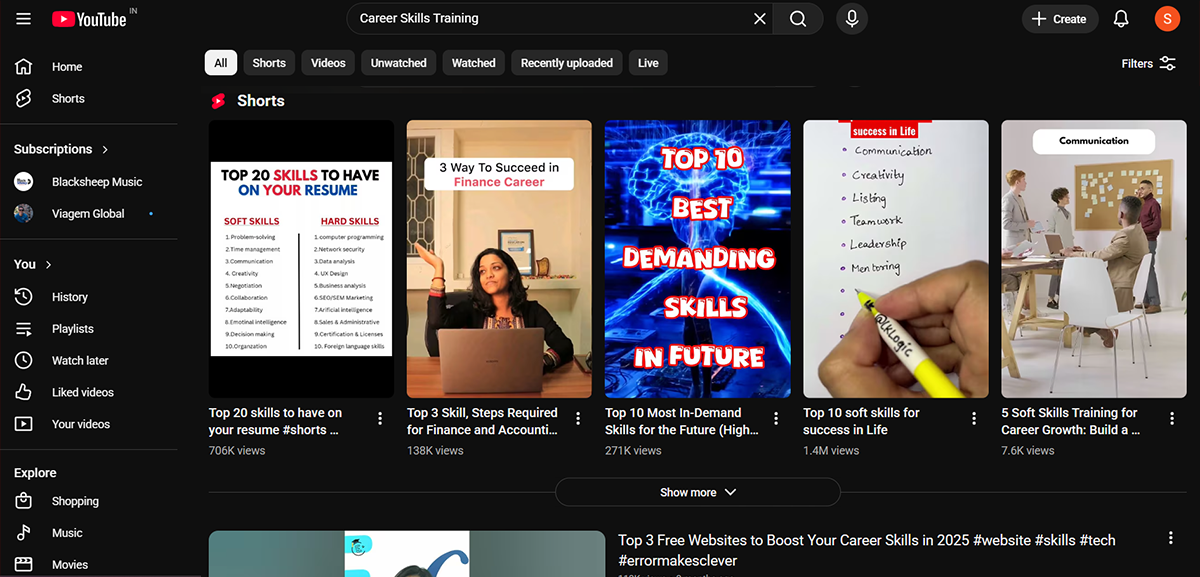Expand Shorts shelf with Show more
Viewport: 1200px width, 577px height.
[x=698, y=492]
